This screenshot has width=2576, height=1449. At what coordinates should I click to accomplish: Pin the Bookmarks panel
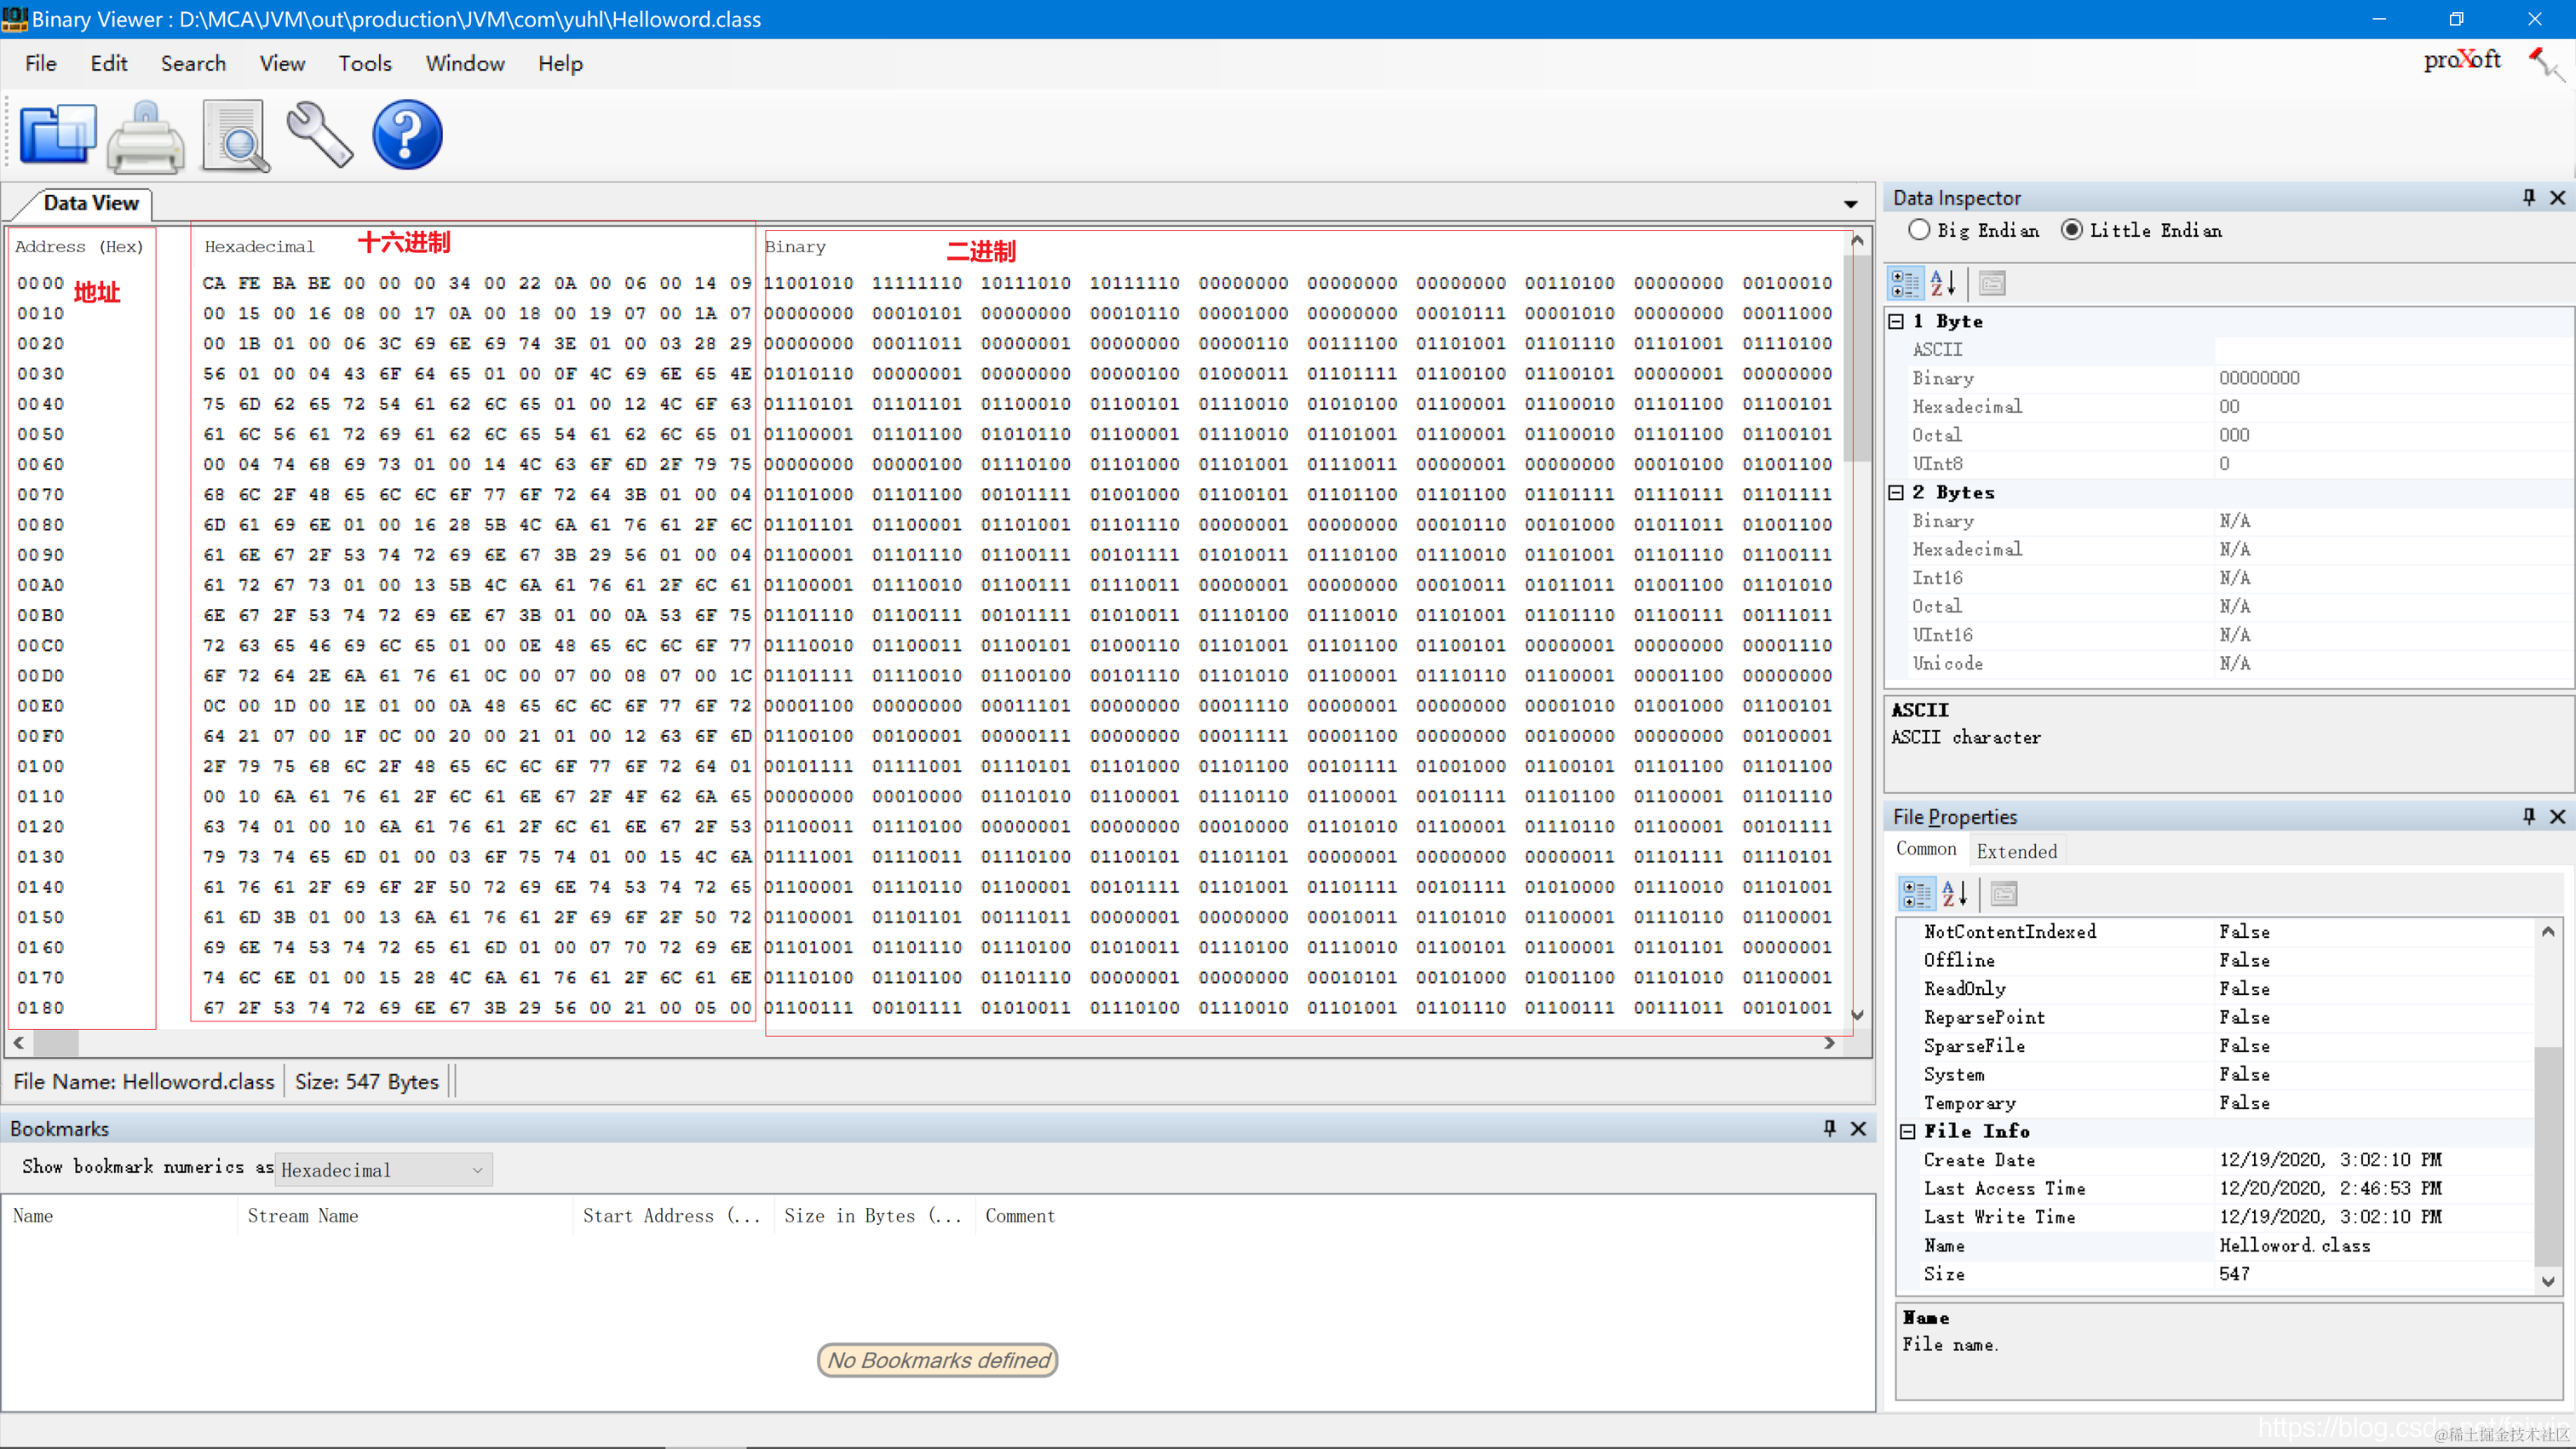(x=1829, y=1128)
